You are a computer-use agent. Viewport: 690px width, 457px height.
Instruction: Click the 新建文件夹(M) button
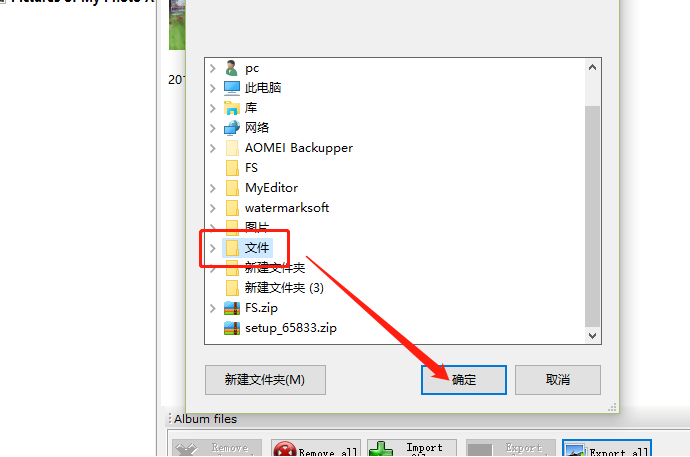[265, 380]
